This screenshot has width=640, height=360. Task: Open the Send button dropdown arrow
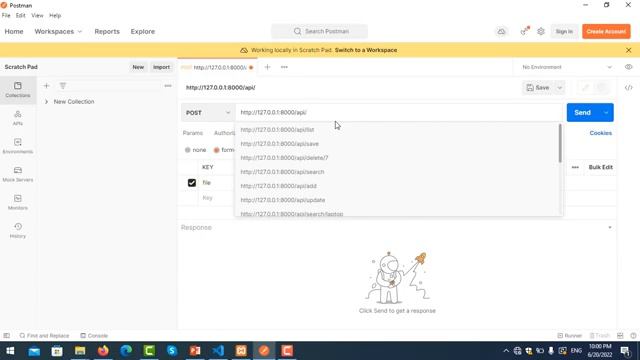(606, 113)
